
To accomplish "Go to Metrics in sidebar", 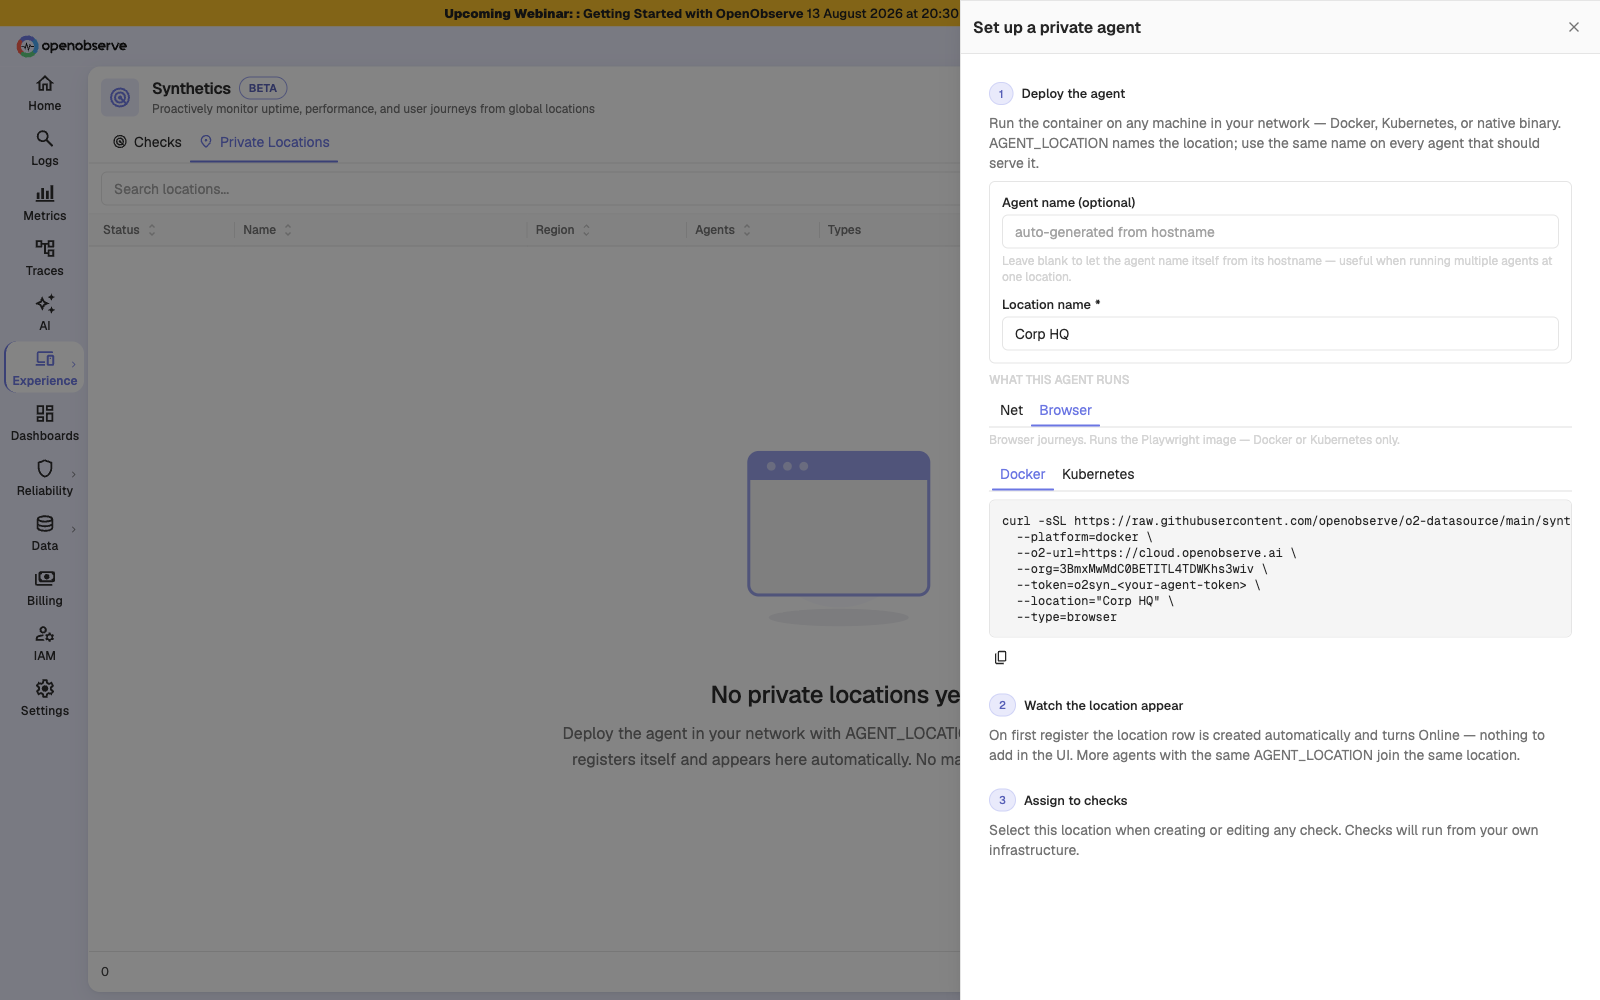I will point(44,203).
